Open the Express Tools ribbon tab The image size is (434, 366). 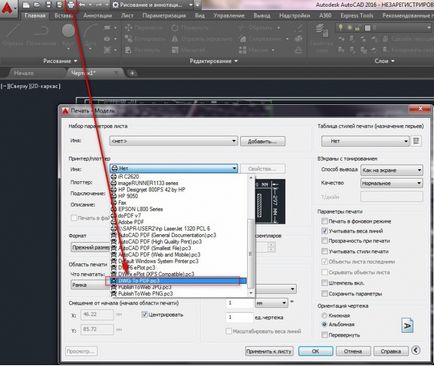357,16
